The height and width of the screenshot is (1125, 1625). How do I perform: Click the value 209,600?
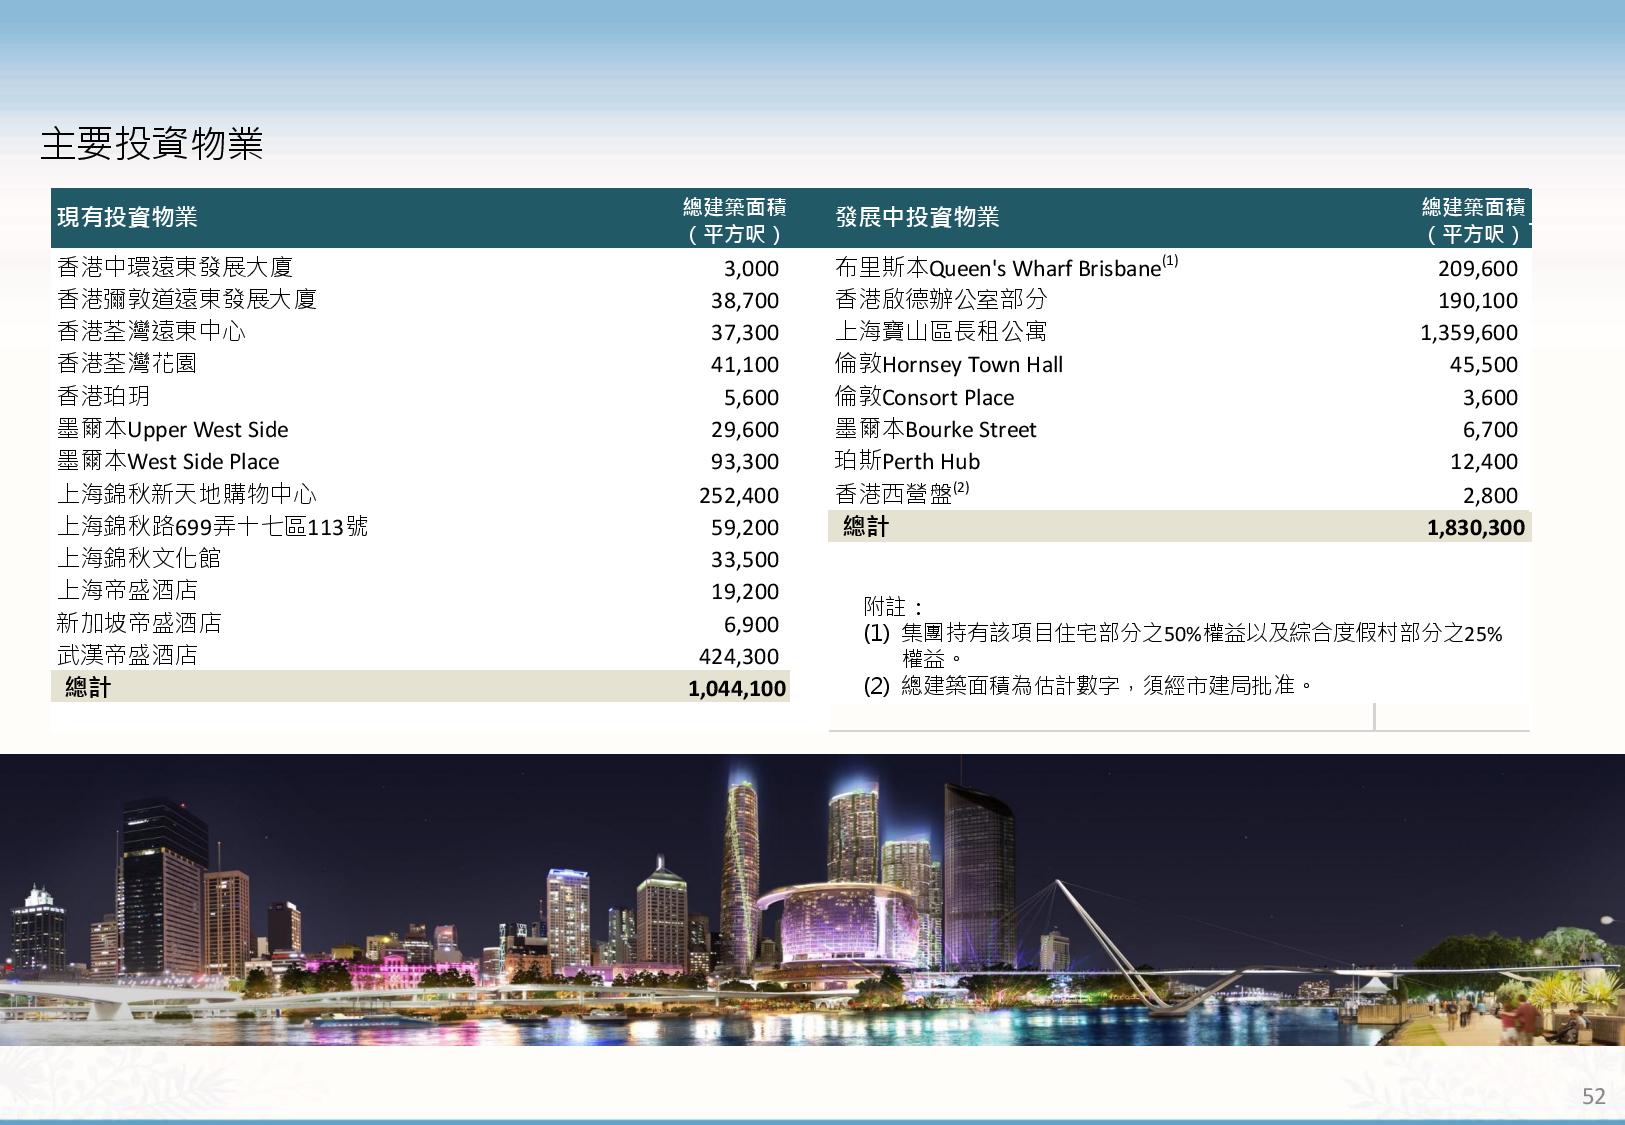(x=1478, y=268)
